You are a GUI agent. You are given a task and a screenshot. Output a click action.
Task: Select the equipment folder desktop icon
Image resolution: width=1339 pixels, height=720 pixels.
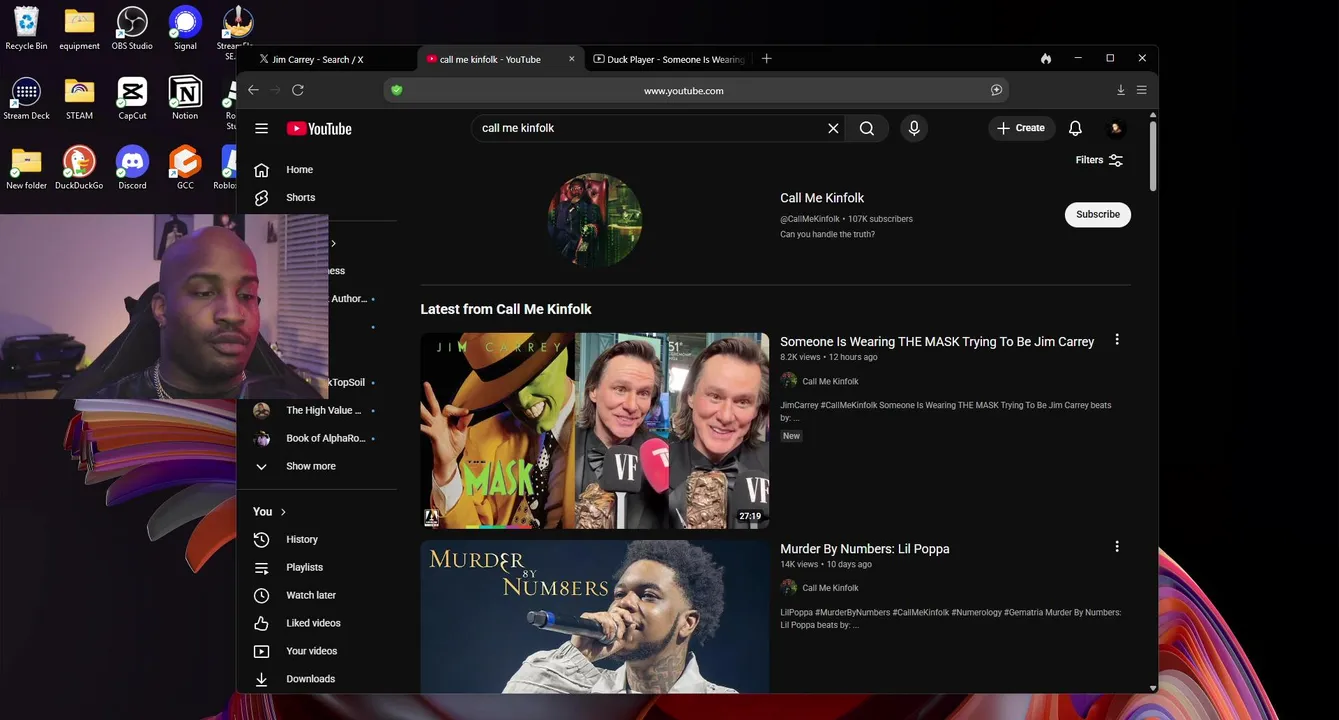[x=79, y=28]
